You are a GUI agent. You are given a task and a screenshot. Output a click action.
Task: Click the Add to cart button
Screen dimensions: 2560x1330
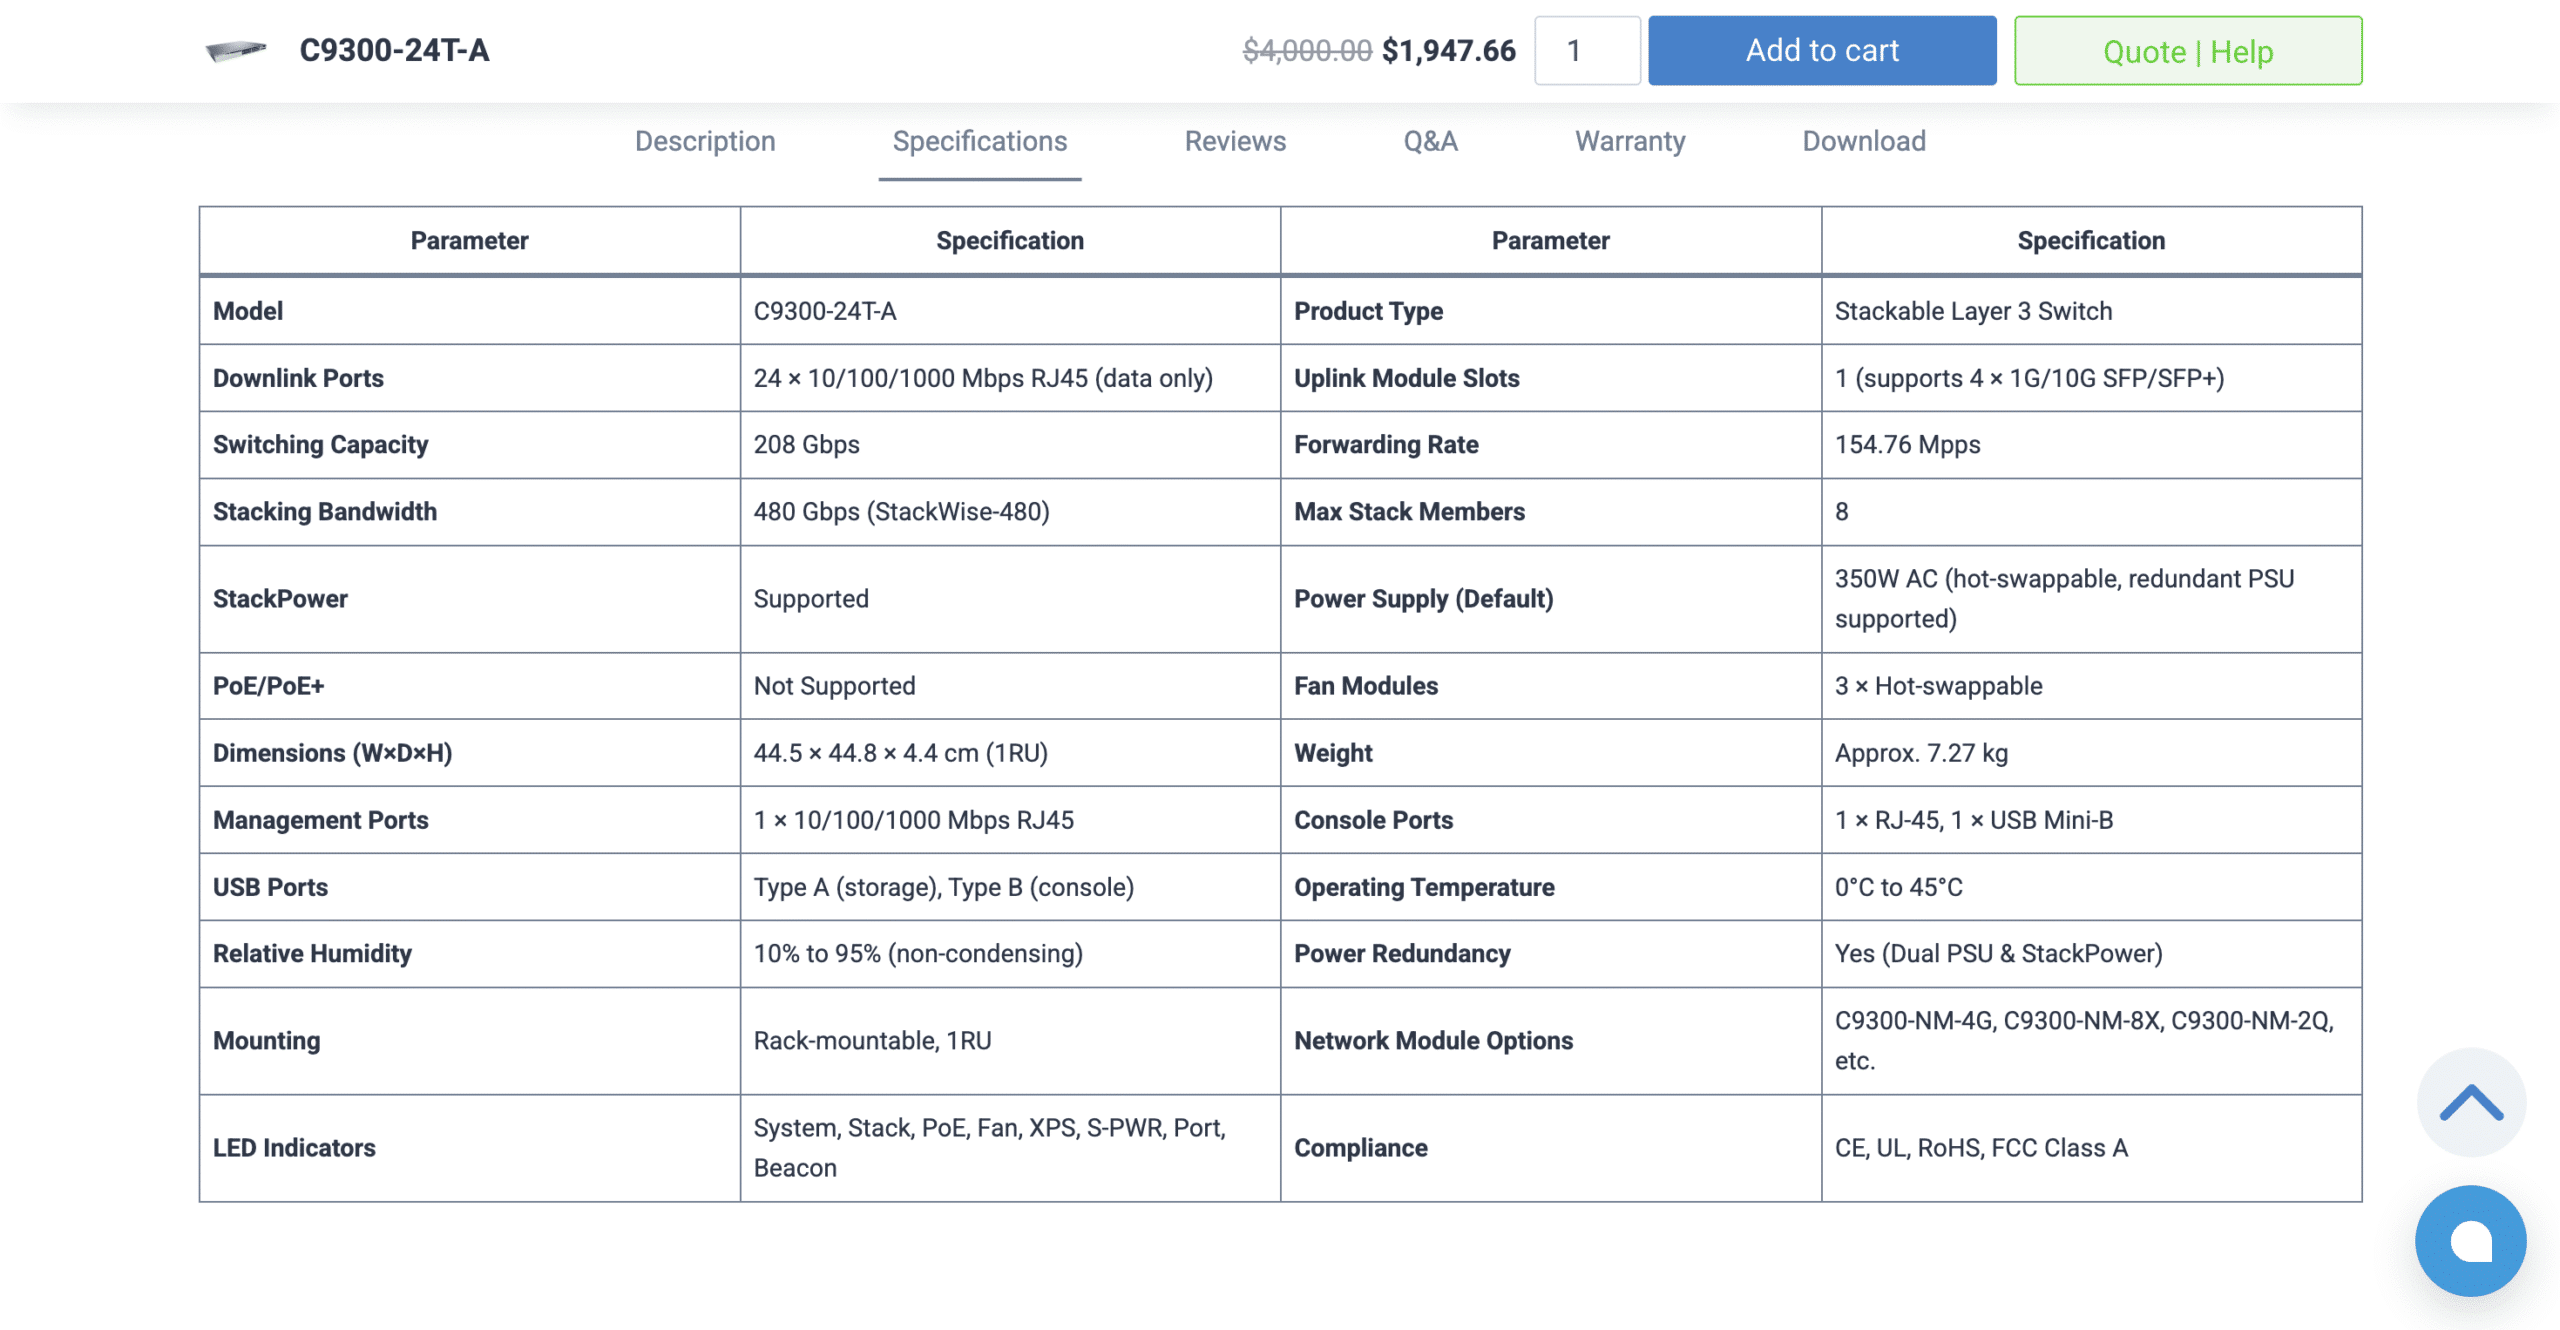pos(1821,50)
